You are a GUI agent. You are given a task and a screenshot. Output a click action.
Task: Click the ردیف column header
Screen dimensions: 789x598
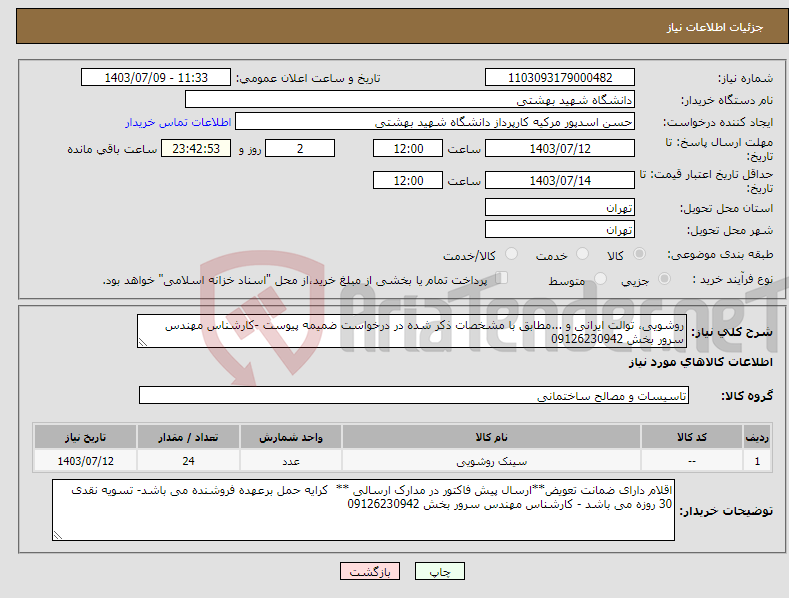pos(757,437)
